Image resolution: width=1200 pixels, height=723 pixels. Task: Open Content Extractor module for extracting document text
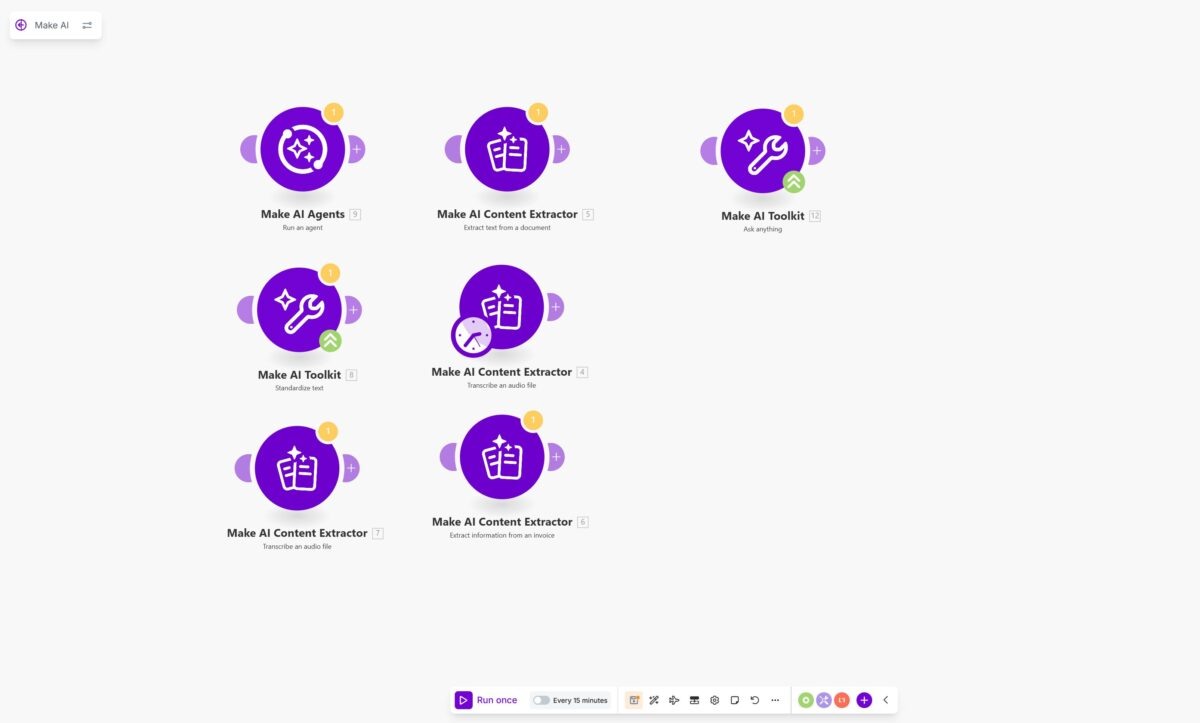[x=507, y=150]
